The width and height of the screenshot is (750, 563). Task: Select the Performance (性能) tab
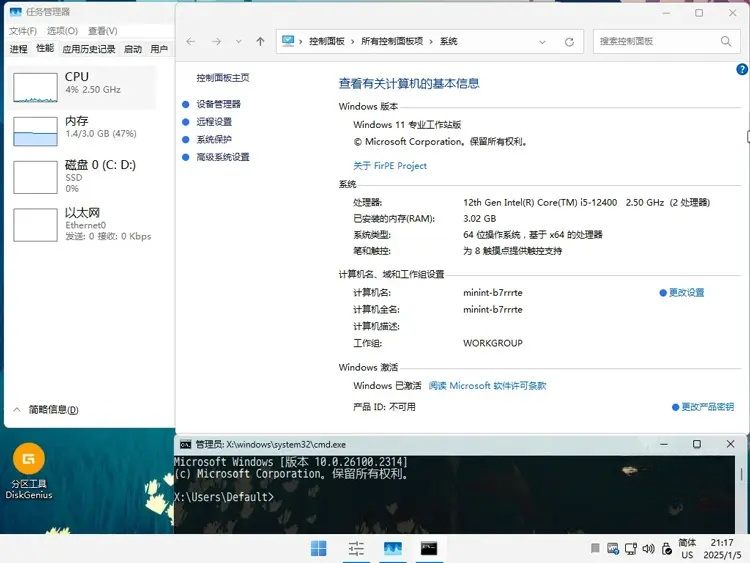click(45, 48)
